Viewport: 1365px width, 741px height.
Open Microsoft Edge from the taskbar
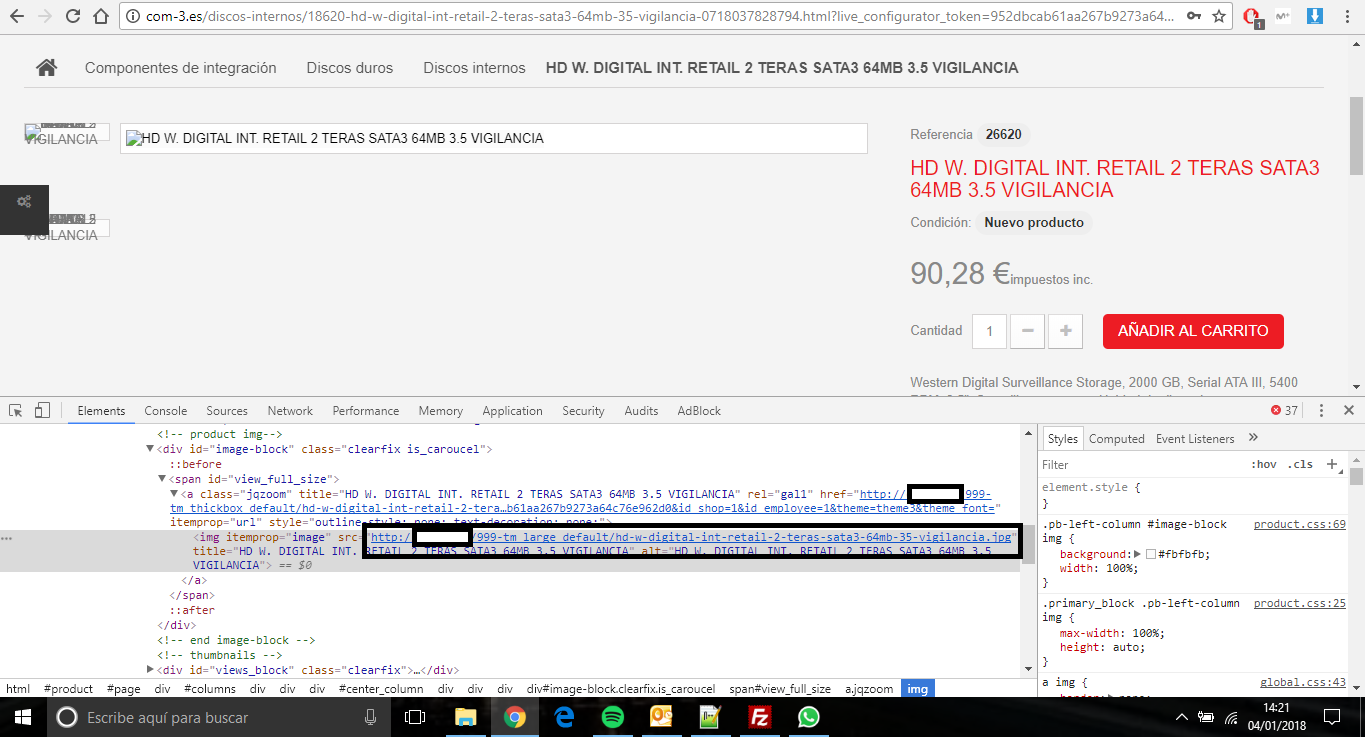pyautogui.click(x=564, y=717)
